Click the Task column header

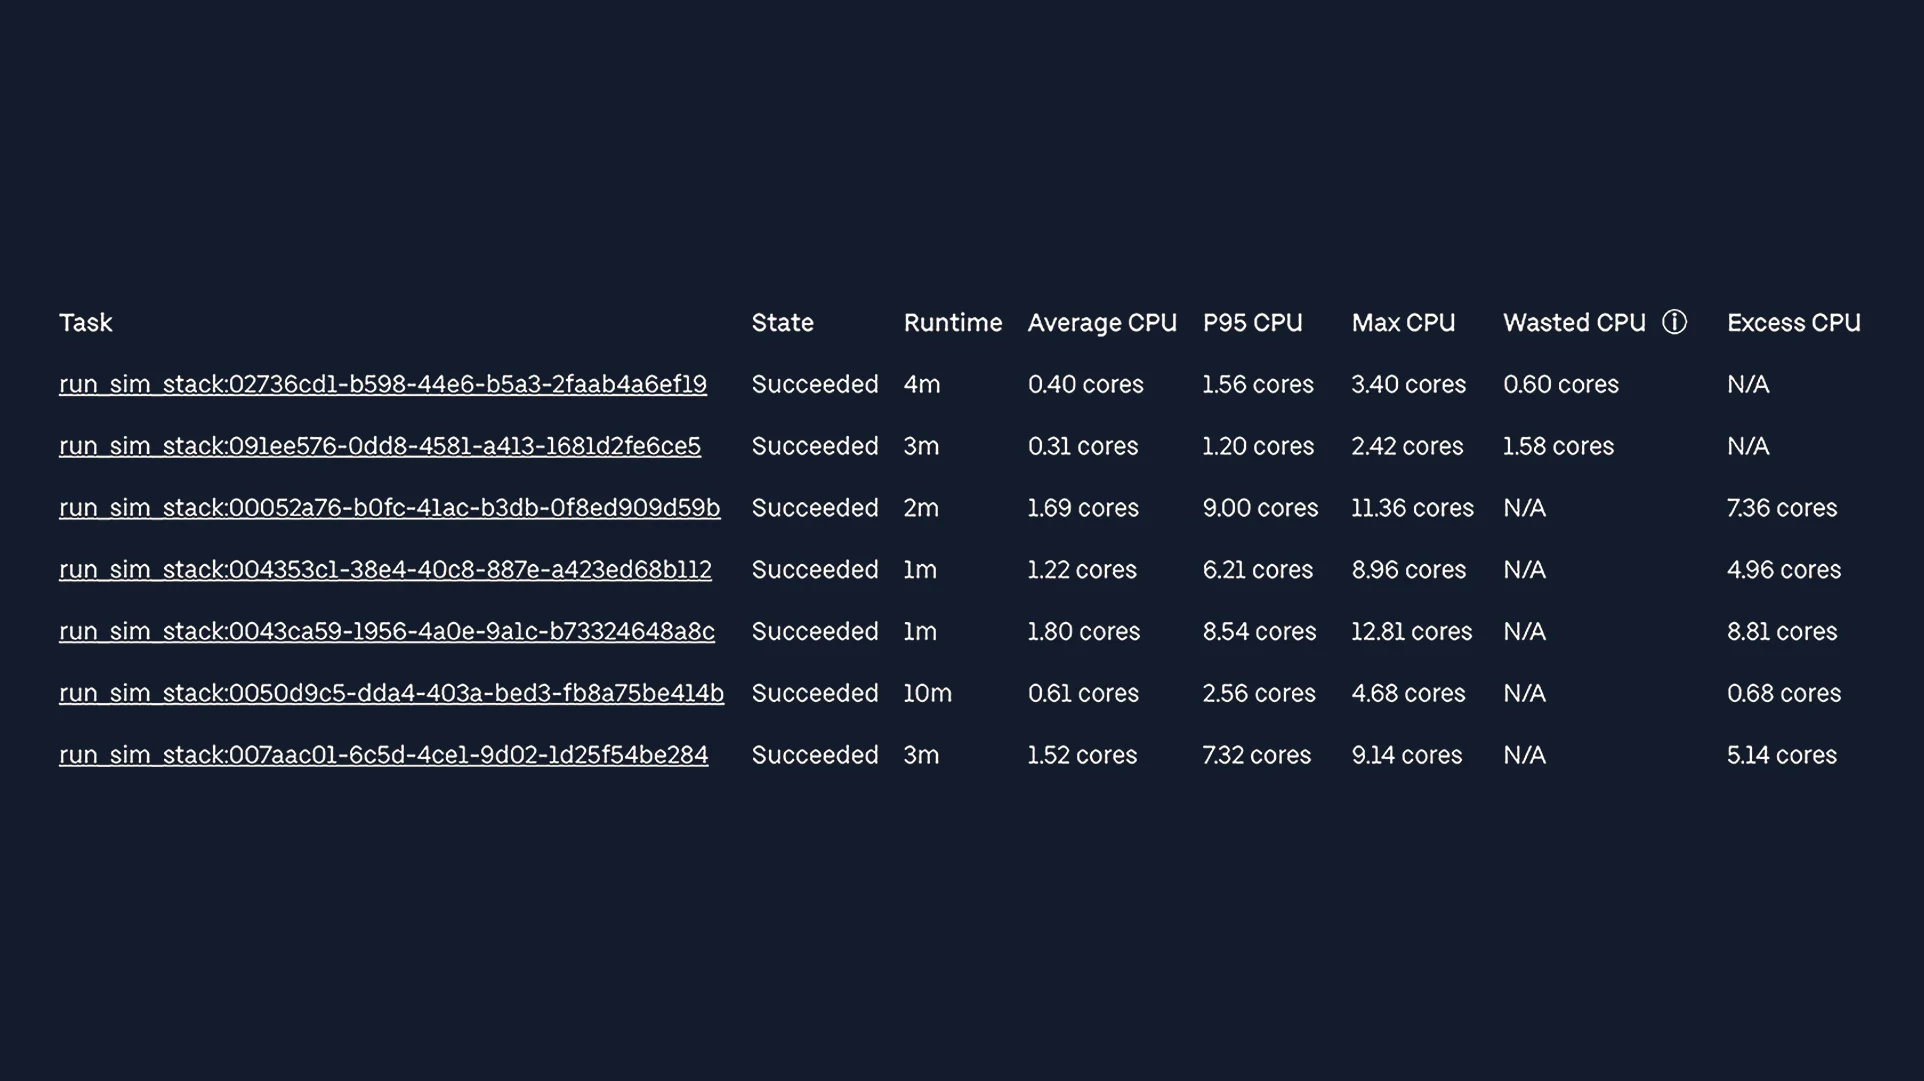point(85,323)
